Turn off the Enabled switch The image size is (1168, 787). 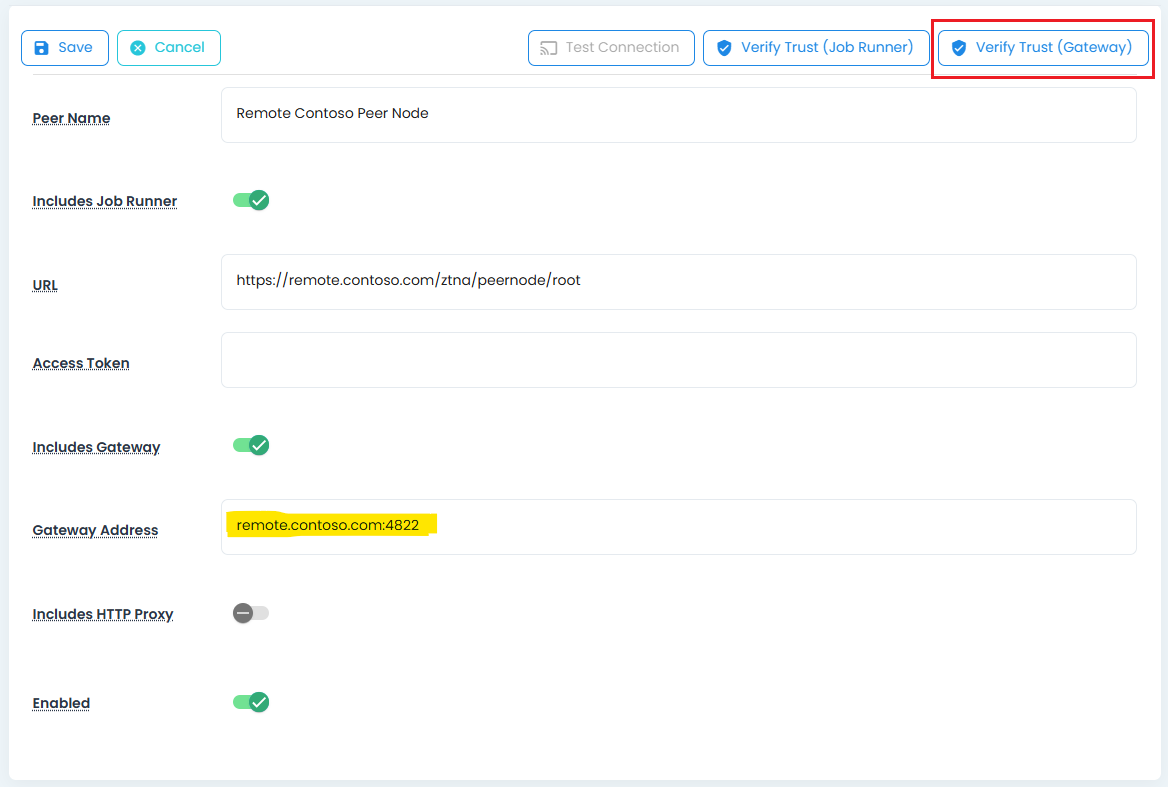click(251, 702)
